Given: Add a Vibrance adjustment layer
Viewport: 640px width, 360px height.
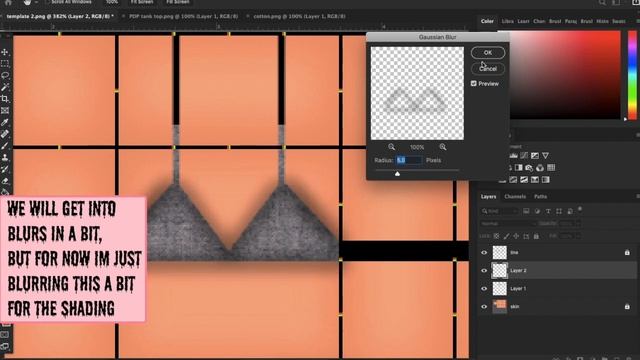Looking at the screenshot, I should (545, 156).
